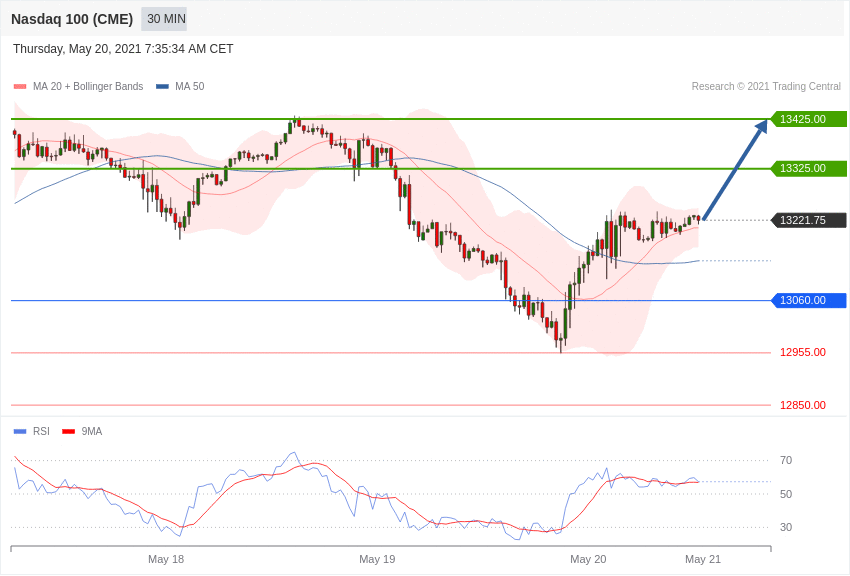850x576 pixels.
Task: Select the 13425.00 green price label
Action: [808, 119]
